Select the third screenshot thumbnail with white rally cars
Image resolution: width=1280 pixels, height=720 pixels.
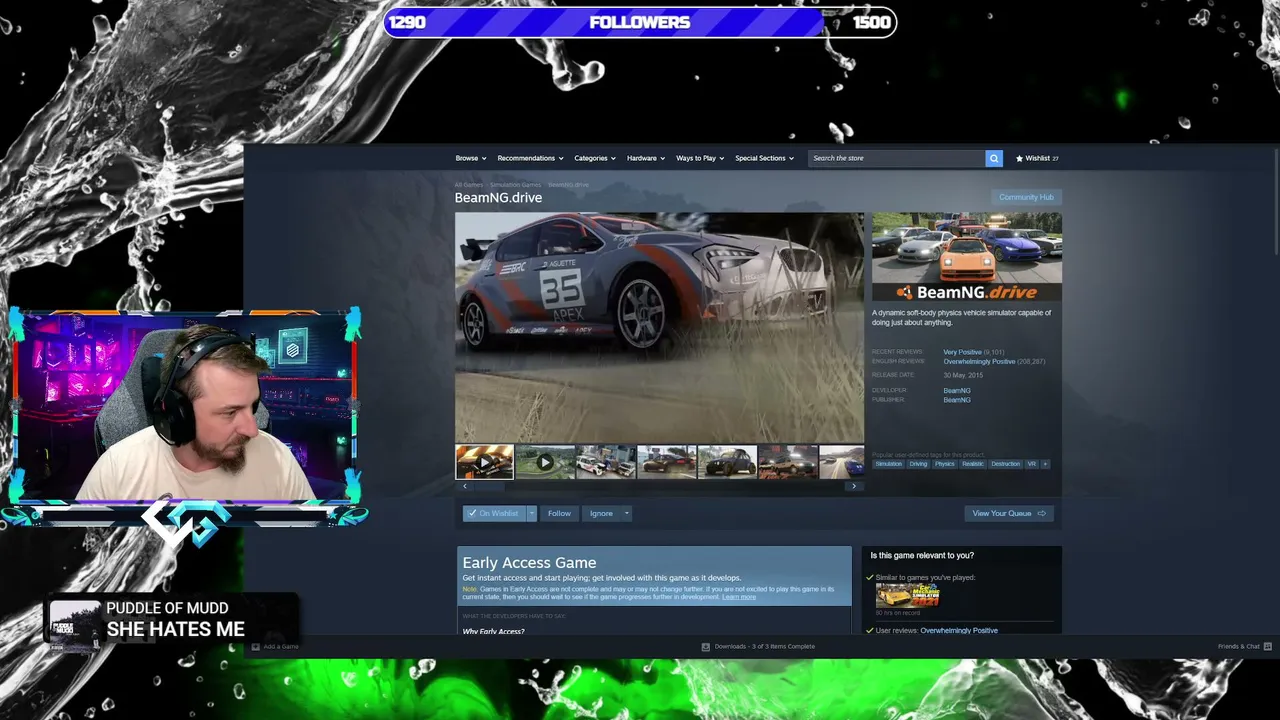click(606, 462)
